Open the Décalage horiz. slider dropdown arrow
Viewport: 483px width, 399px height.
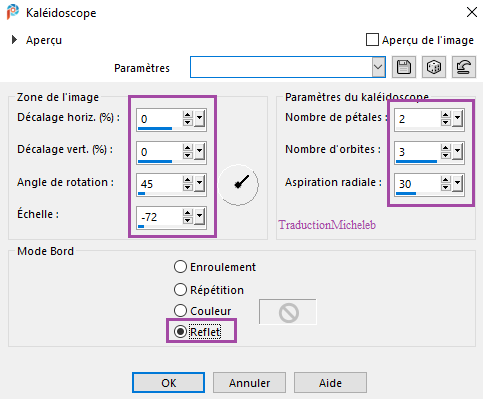[x=199, y=119]
